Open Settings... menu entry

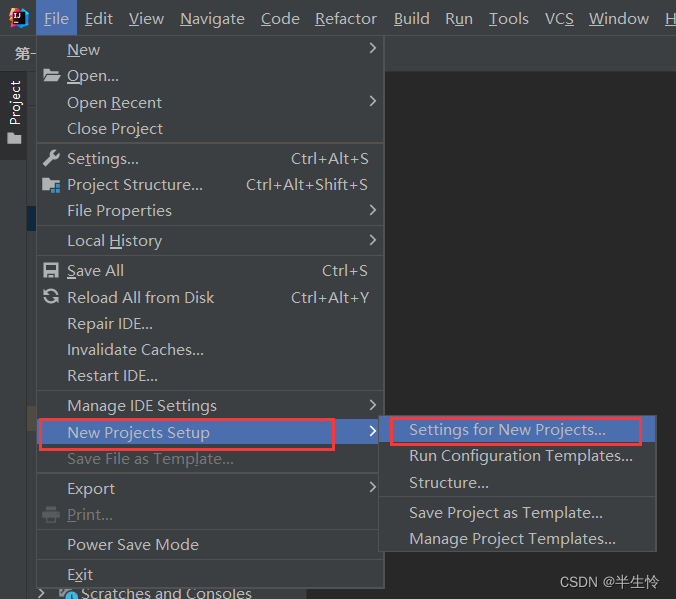[210, 159]
